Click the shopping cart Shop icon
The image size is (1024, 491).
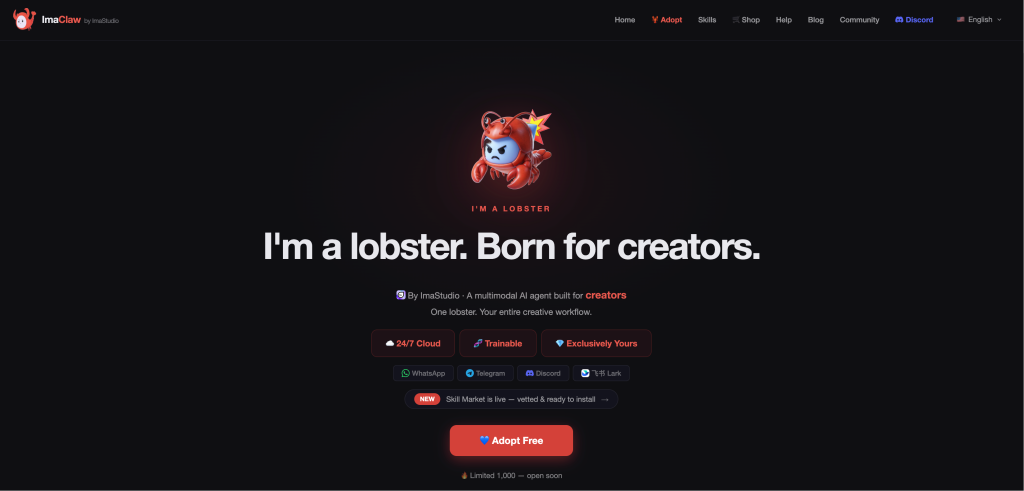(736, 20)
